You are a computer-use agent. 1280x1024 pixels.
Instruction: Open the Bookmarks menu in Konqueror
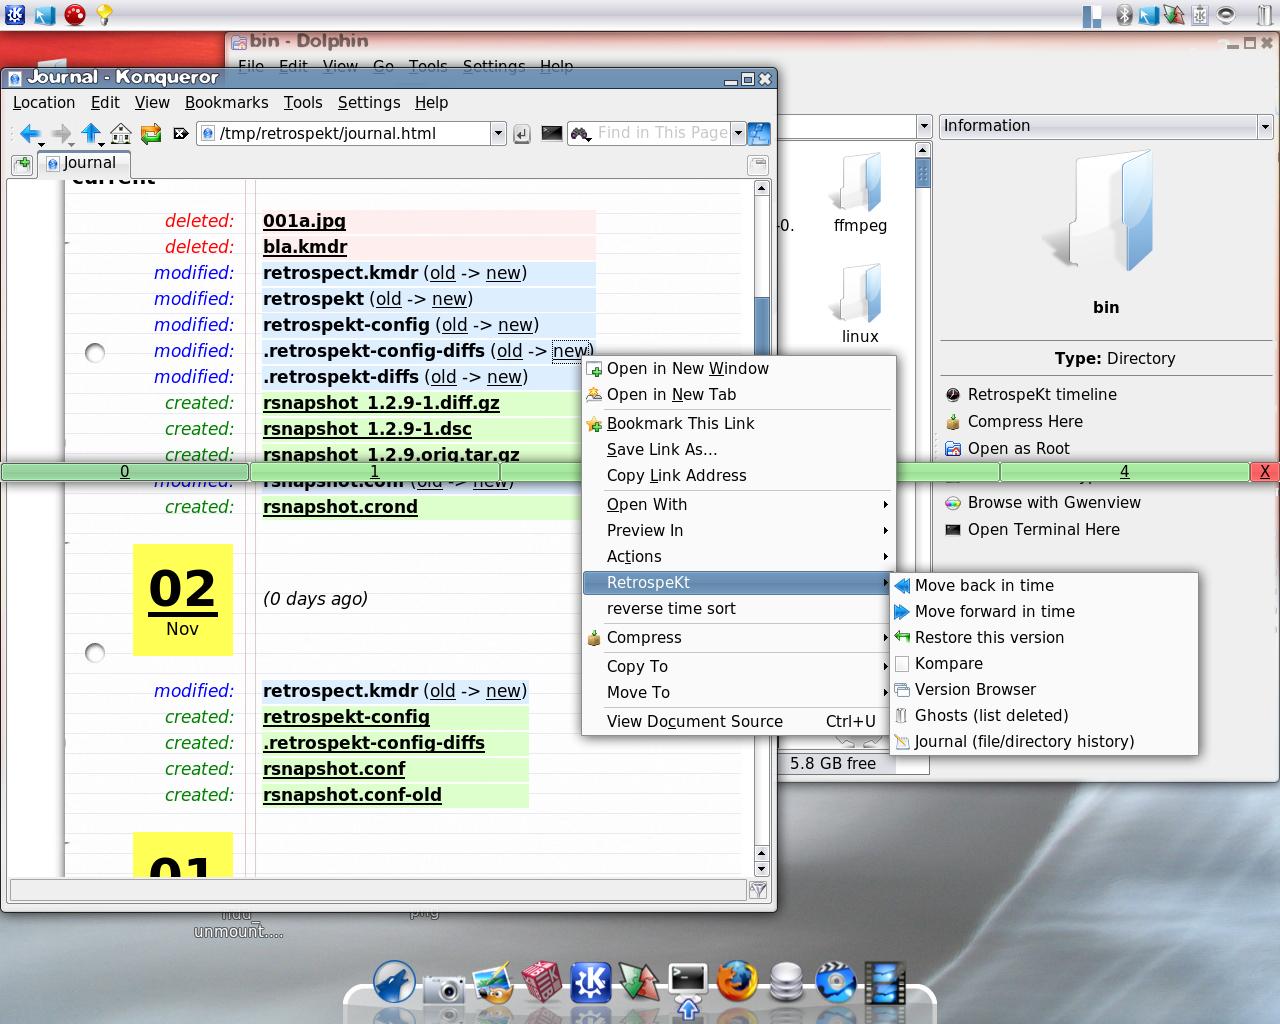click(227, 103)
